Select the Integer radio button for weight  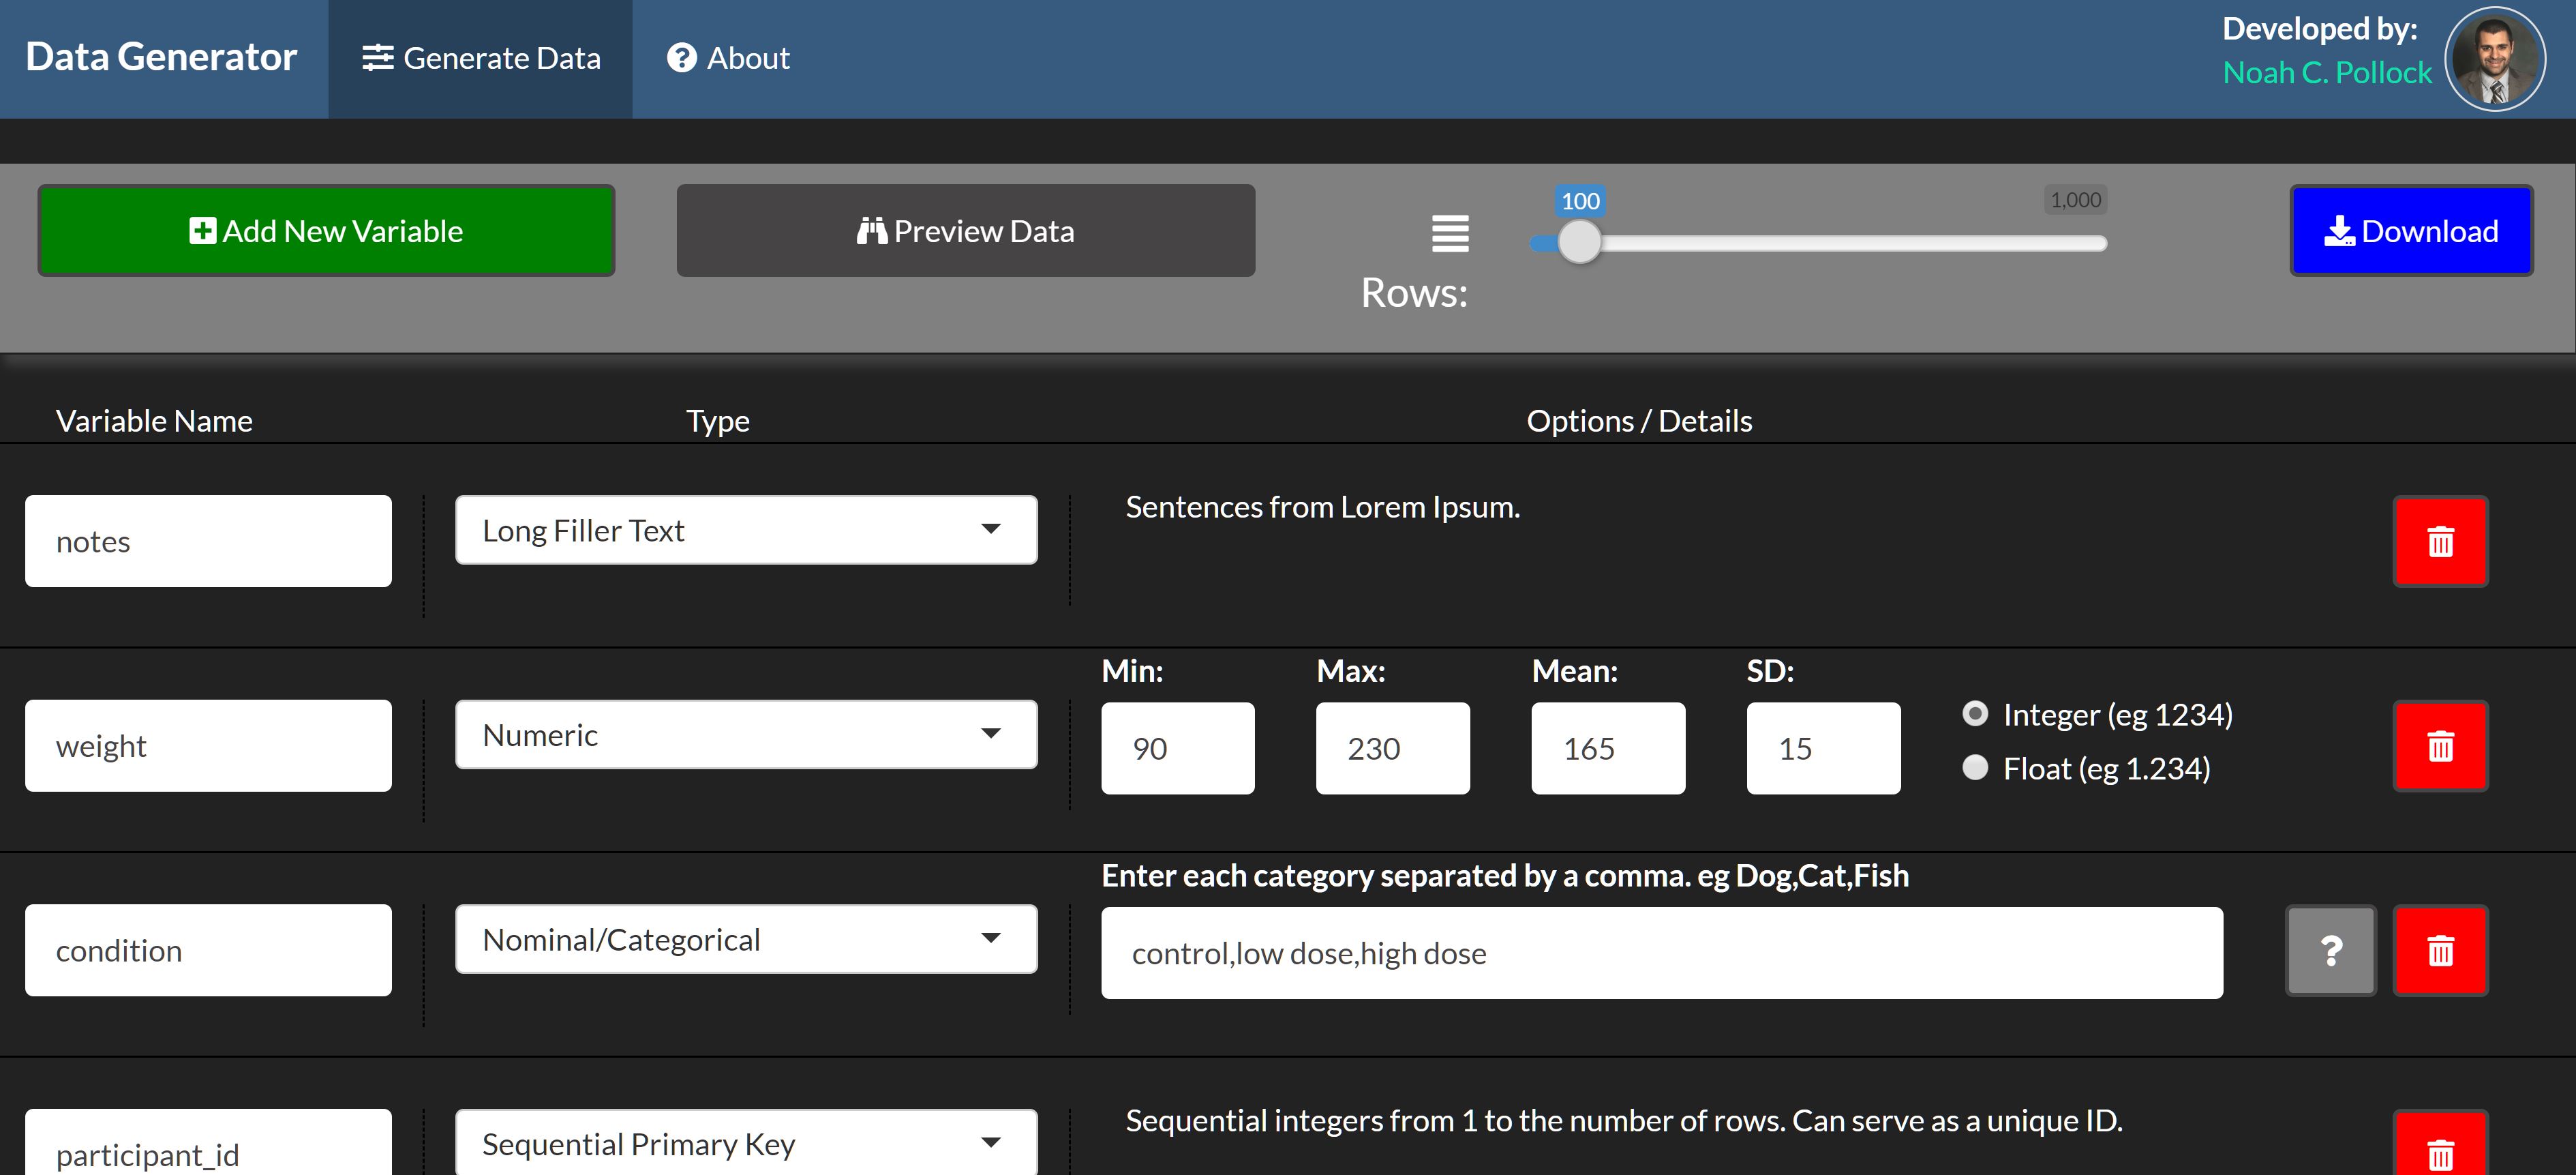coord(1975,714)
